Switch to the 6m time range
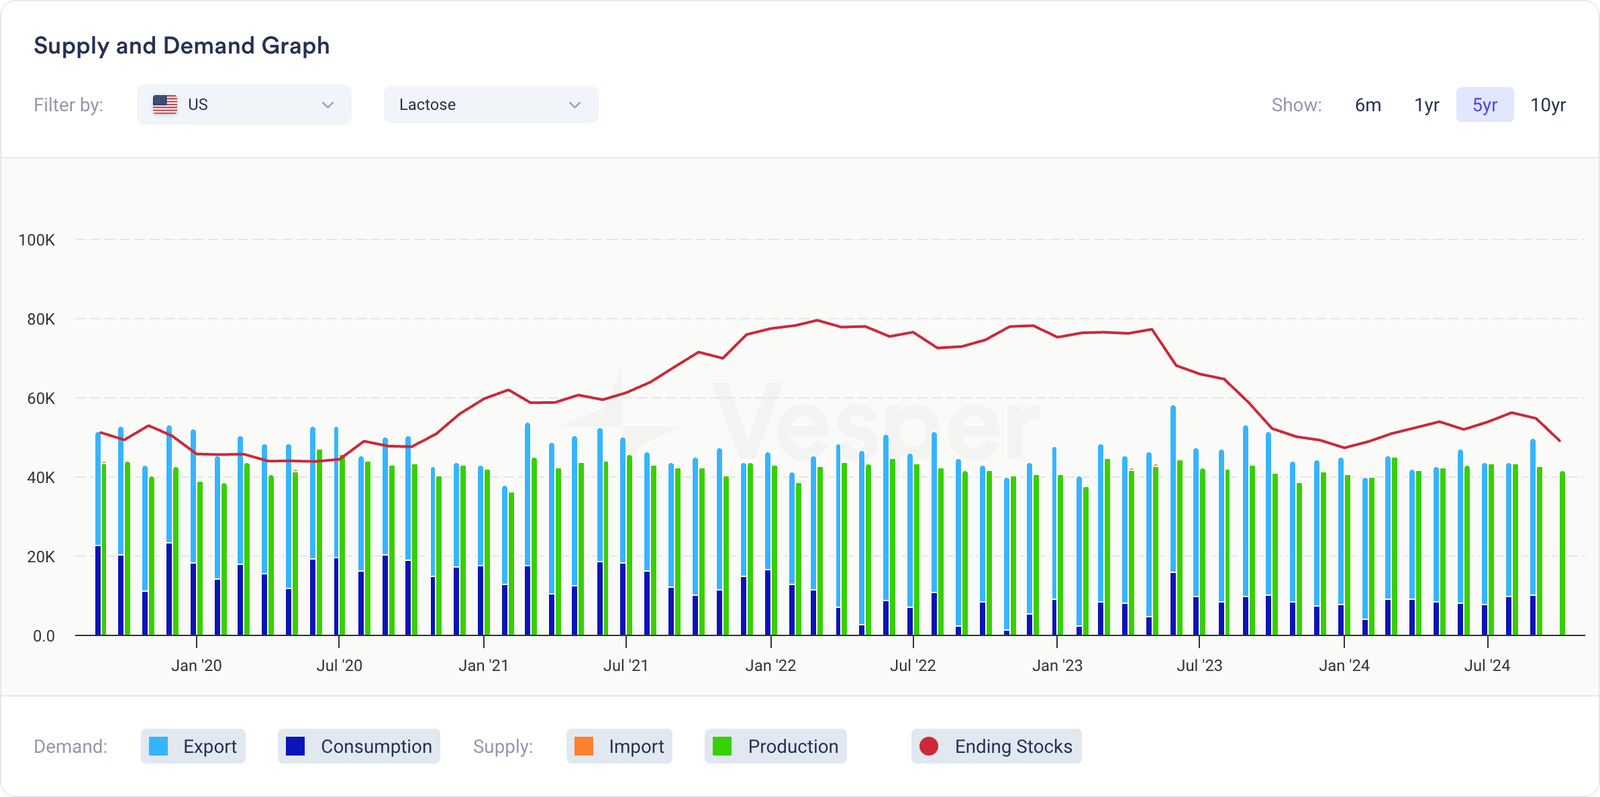 (x=1368, y=105)
